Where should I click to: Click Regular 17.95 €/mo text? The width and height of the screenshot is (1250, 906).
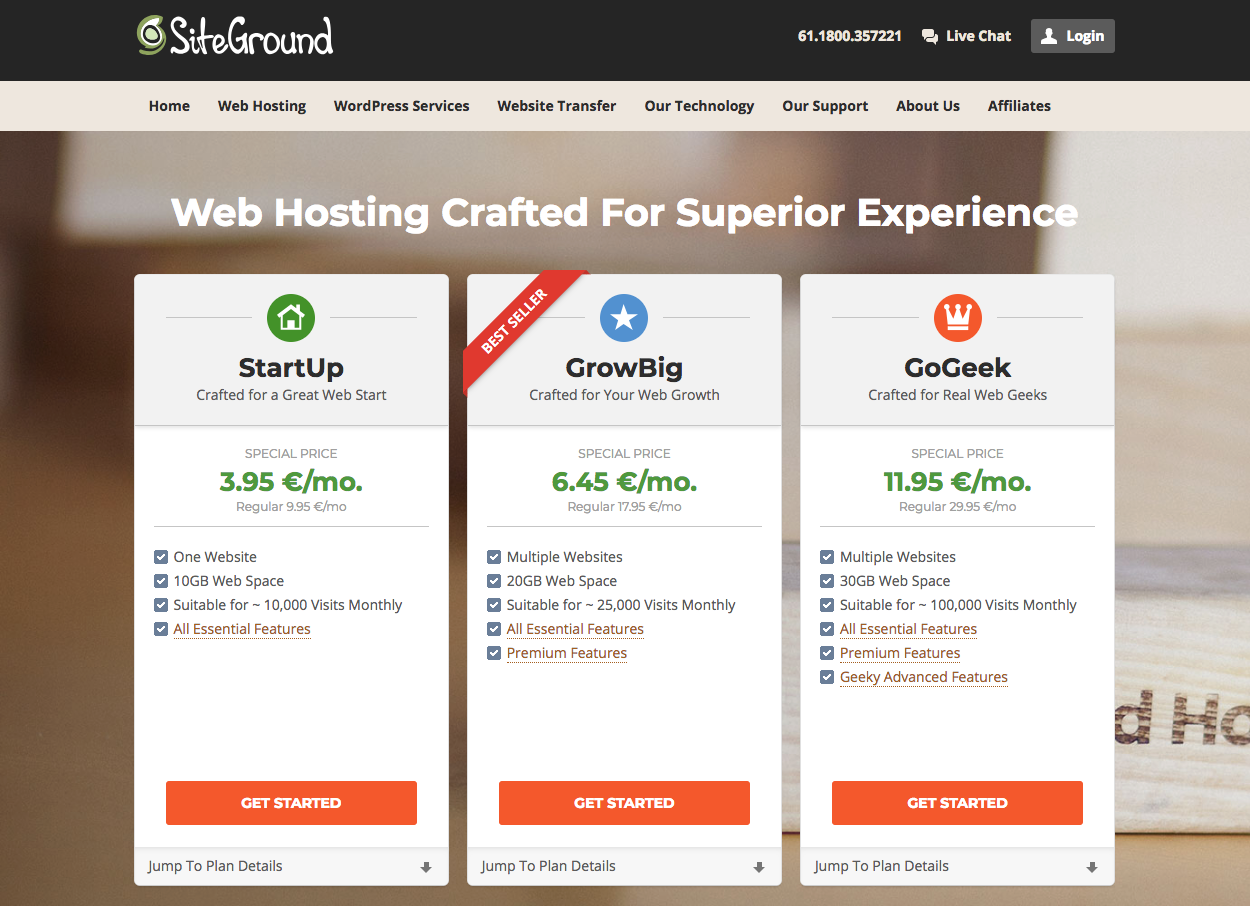click(x=624, y=507)
